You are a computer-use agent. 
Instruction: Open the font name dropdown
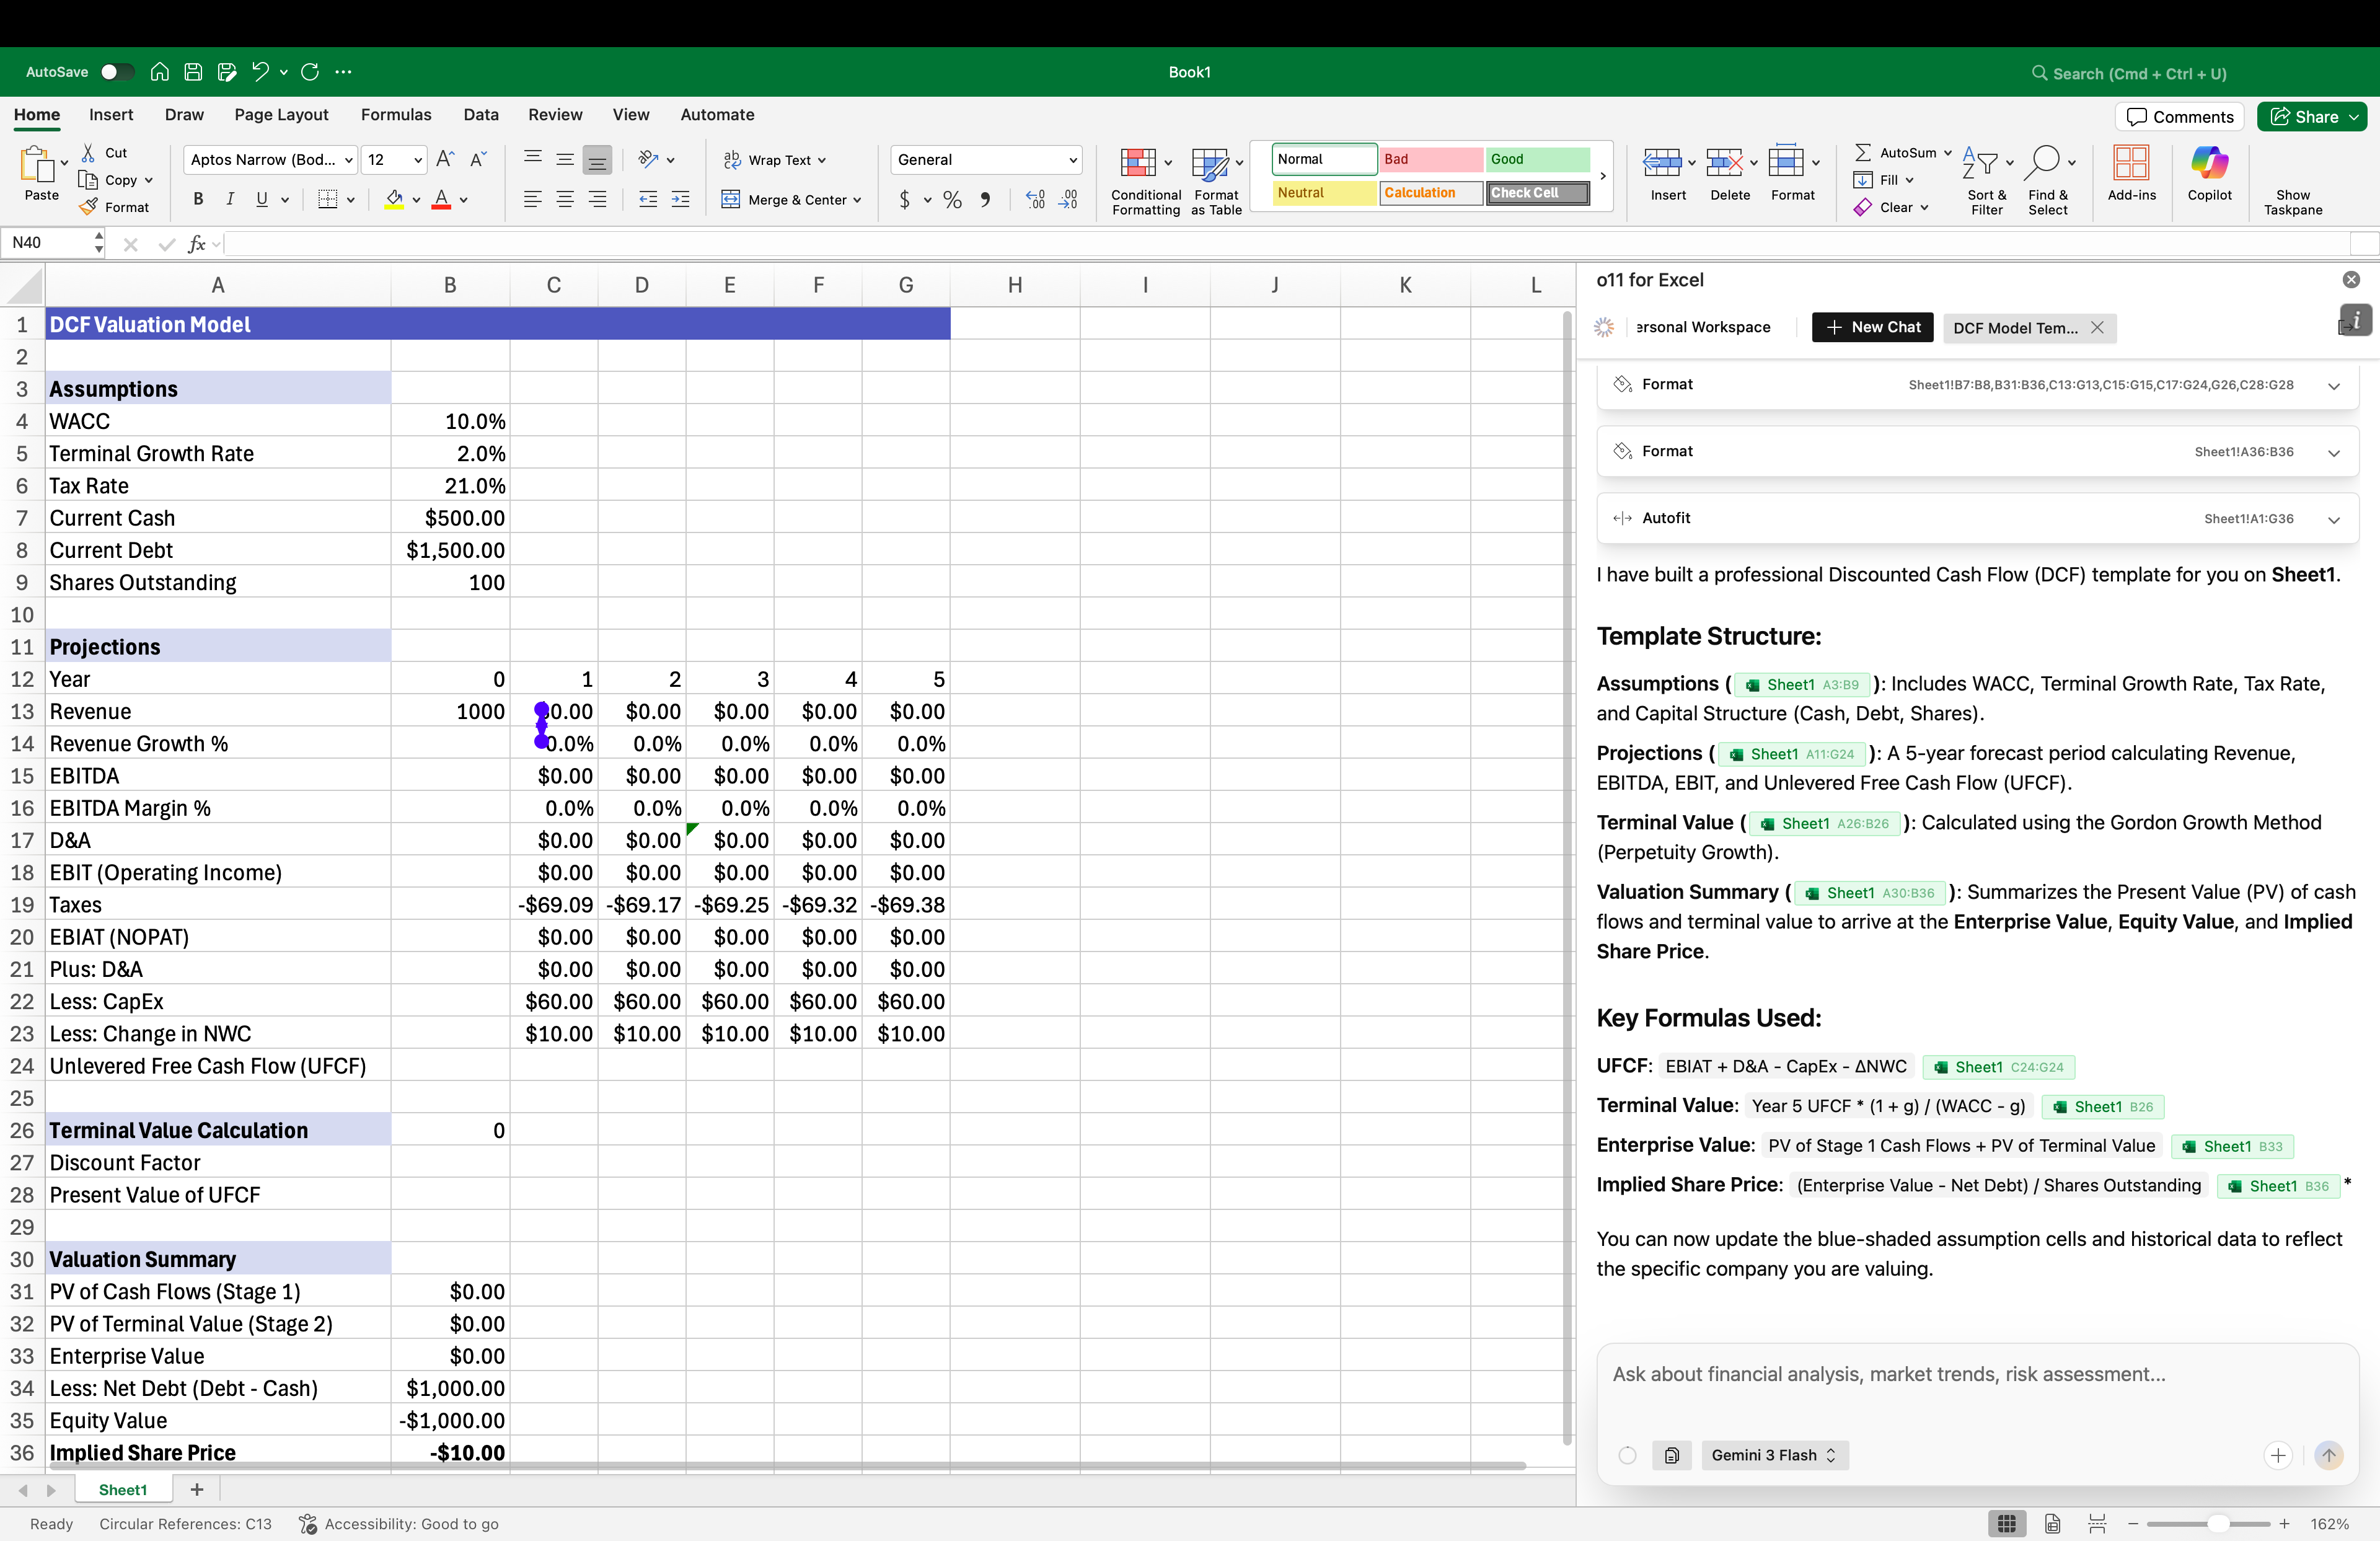[x=349, y=160]
